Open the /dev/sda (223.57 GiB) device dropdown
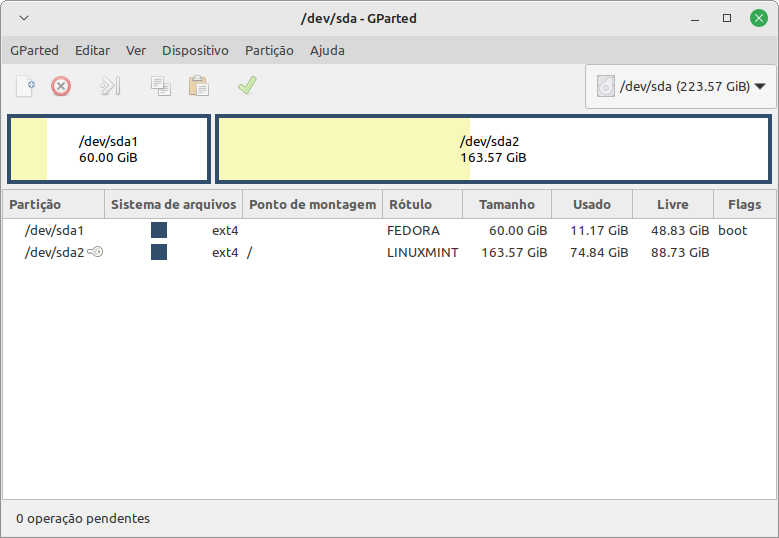 pyautogui.click(x=681, y=86)
